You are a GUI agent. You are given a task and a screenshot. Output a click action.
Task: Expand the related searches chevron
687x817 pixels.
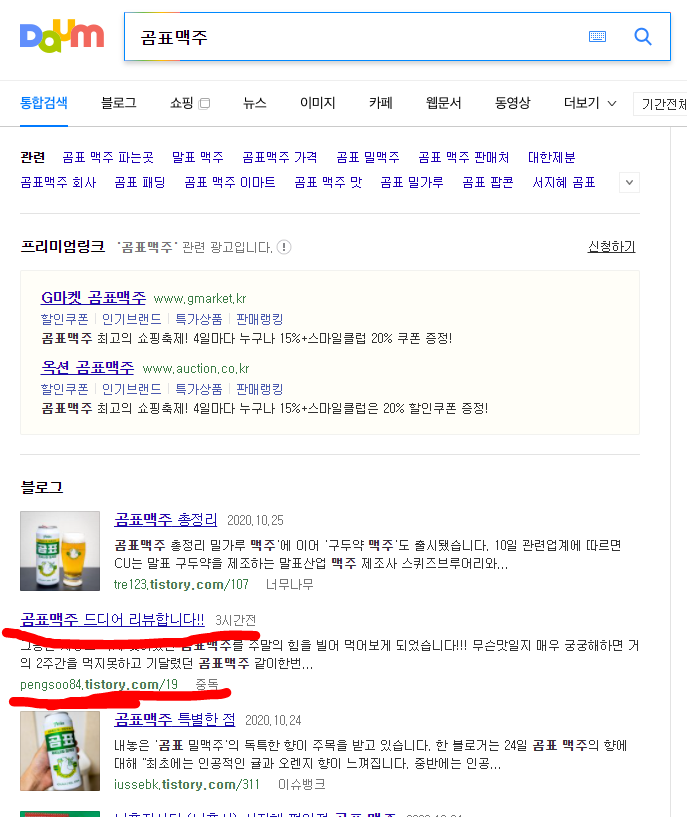[629, 182]
